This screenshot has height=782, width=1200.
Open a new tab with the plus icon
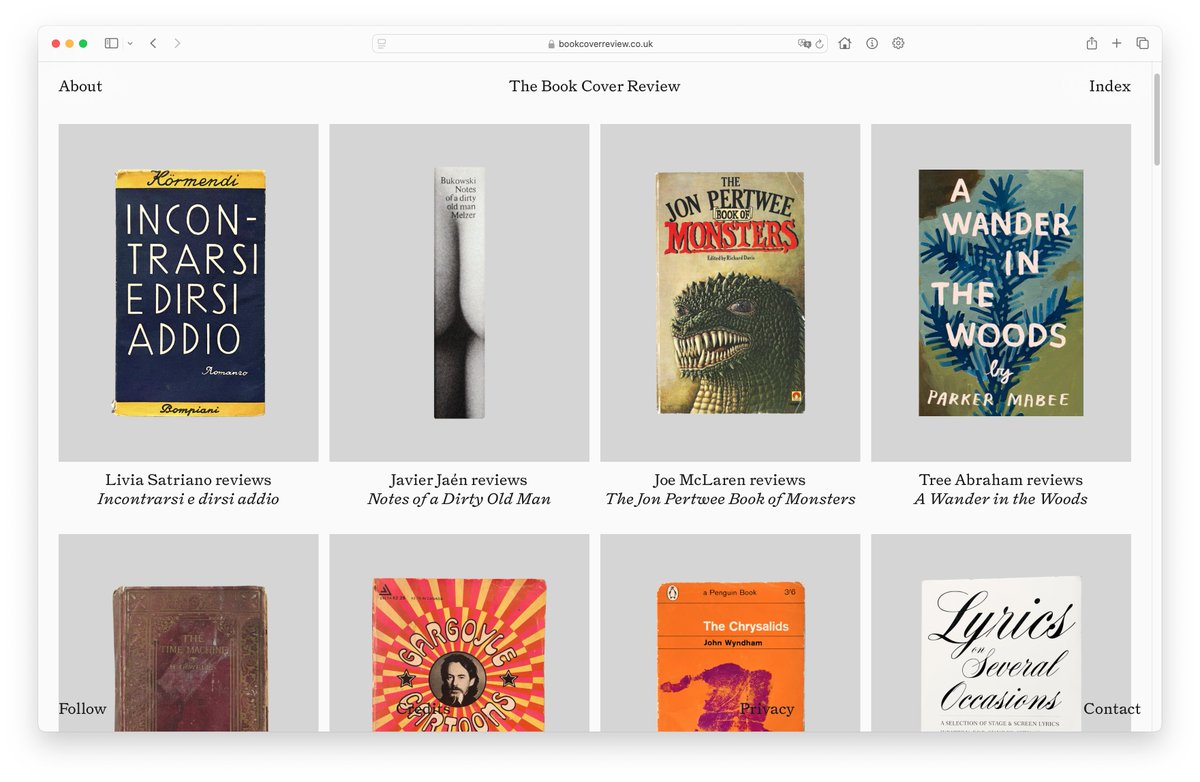pyautogui.click(x=1116, y=43)
